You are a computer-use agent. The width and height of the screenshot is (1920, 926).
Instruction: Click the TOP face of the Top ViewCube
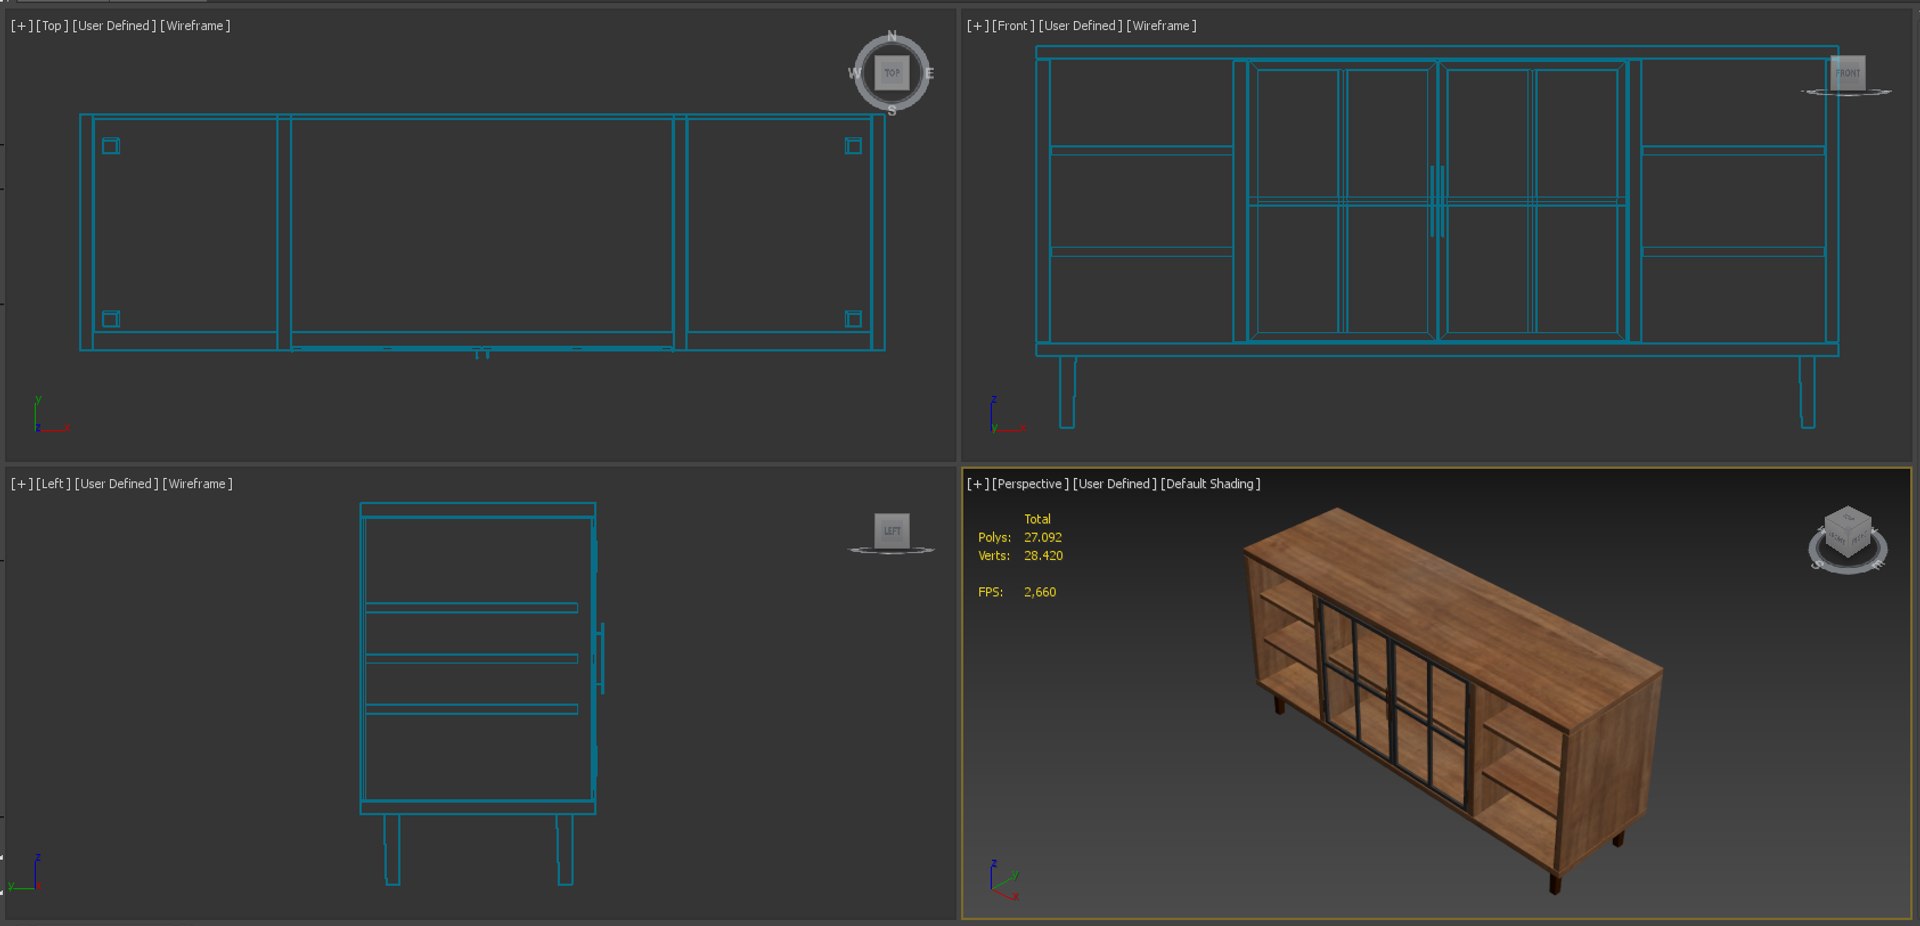pyautogui.click(x=892, y=73)
